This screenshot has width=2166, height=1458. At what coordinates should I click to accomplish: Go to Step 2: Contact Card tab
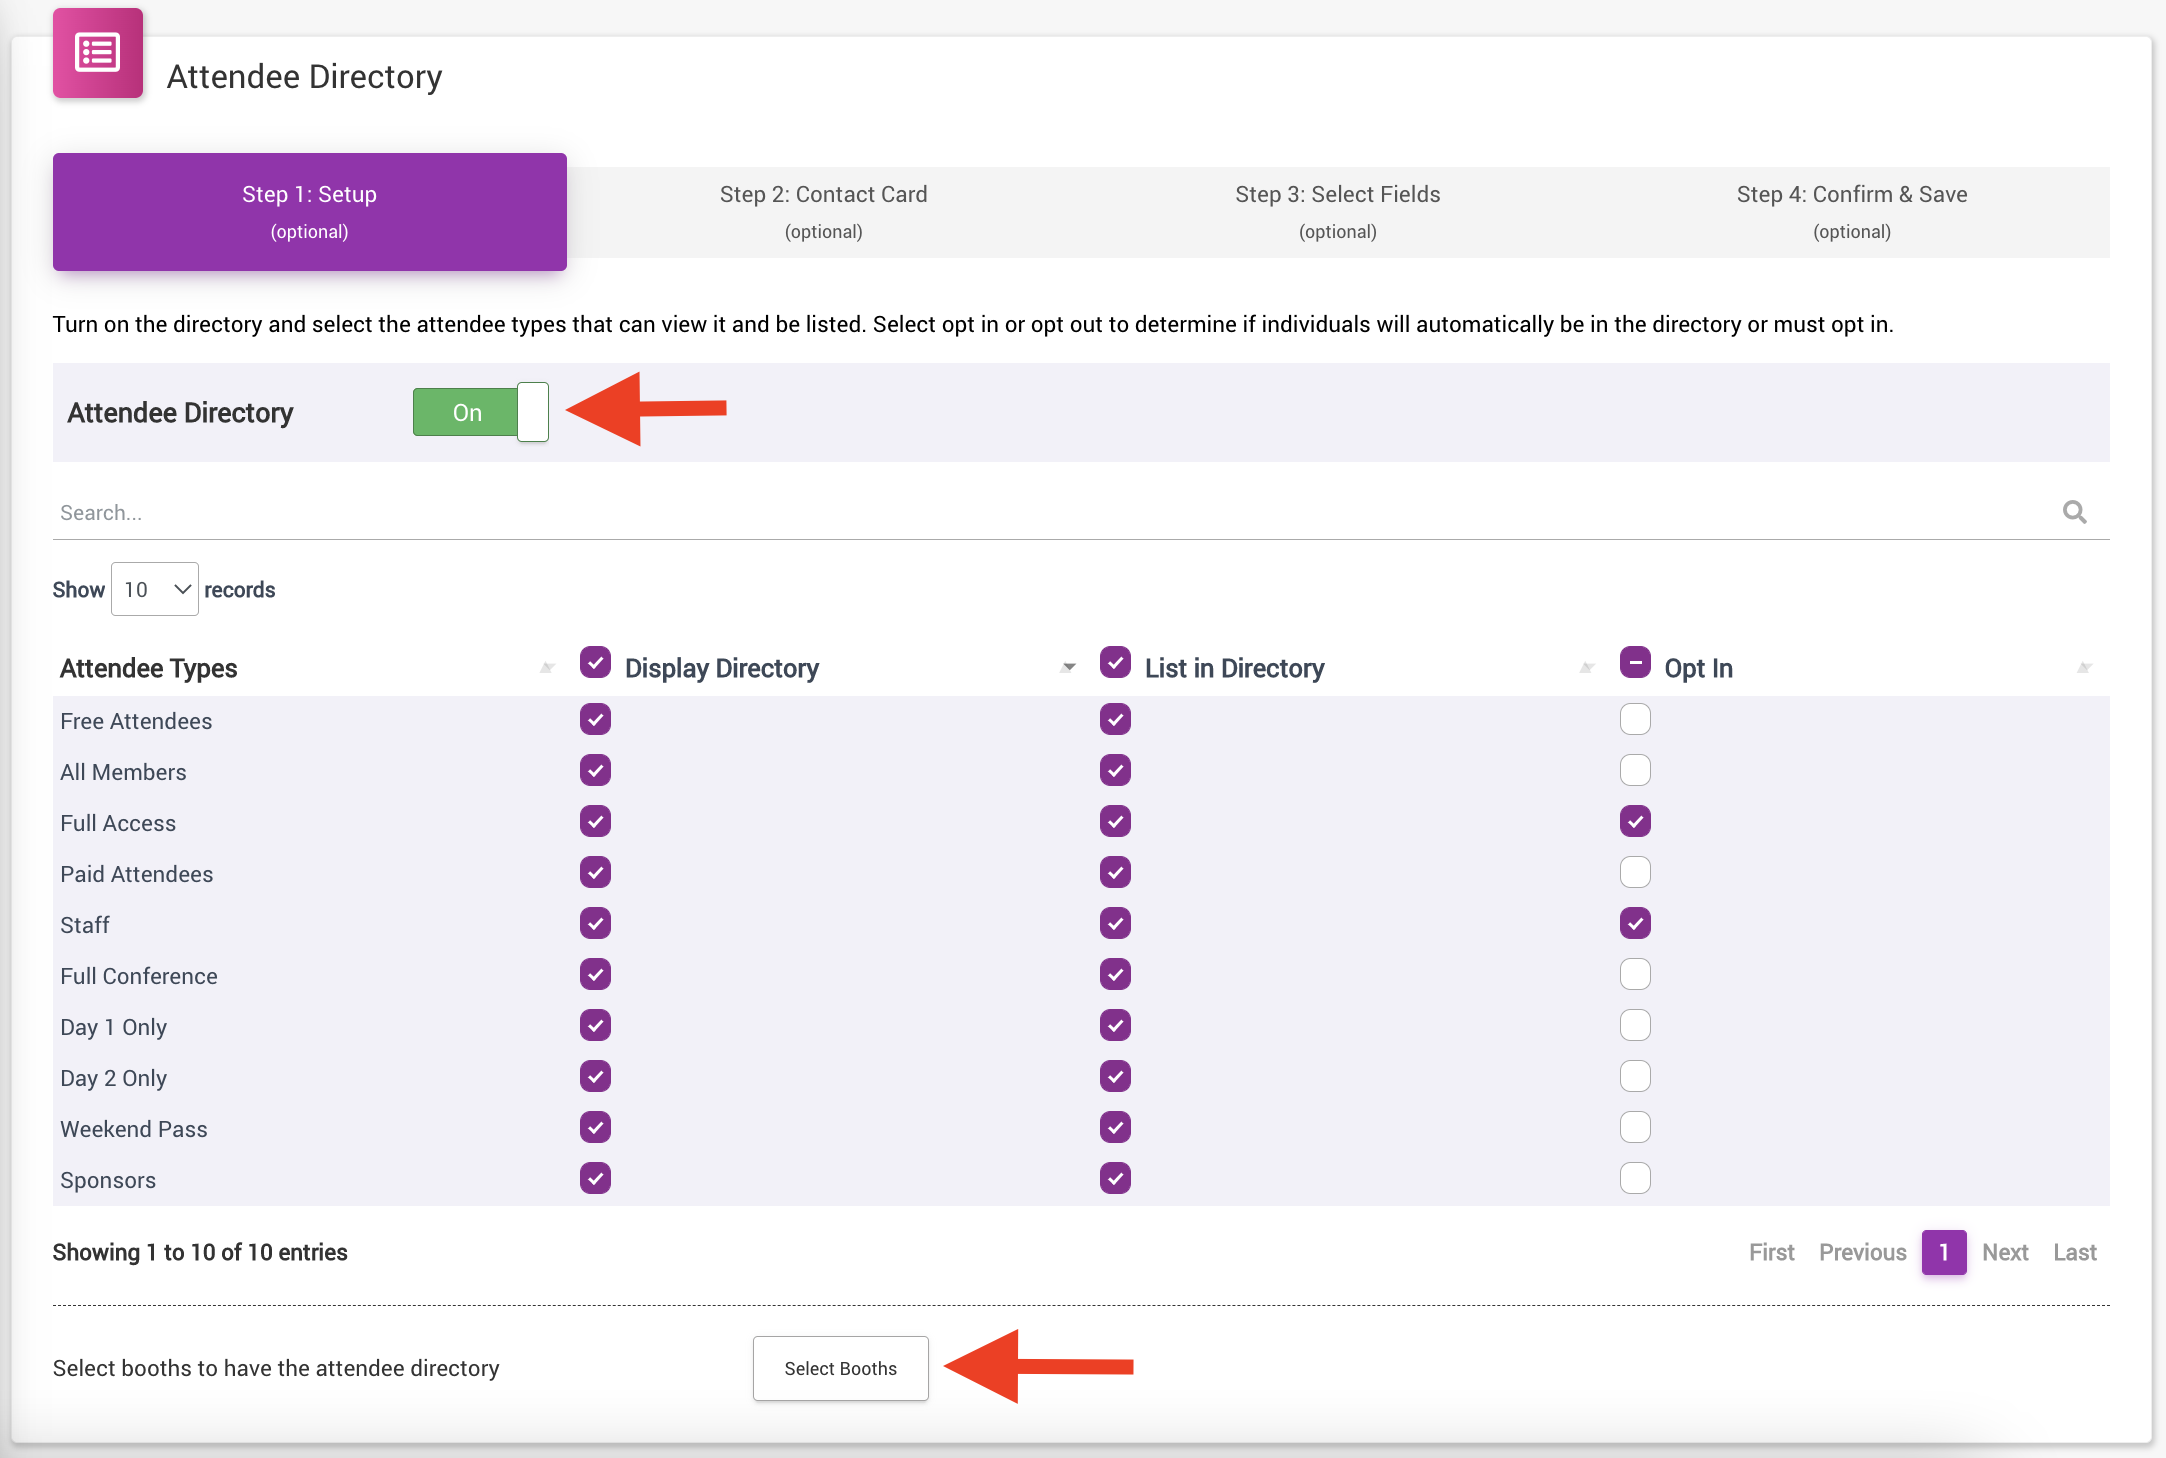tap(823, 211)
